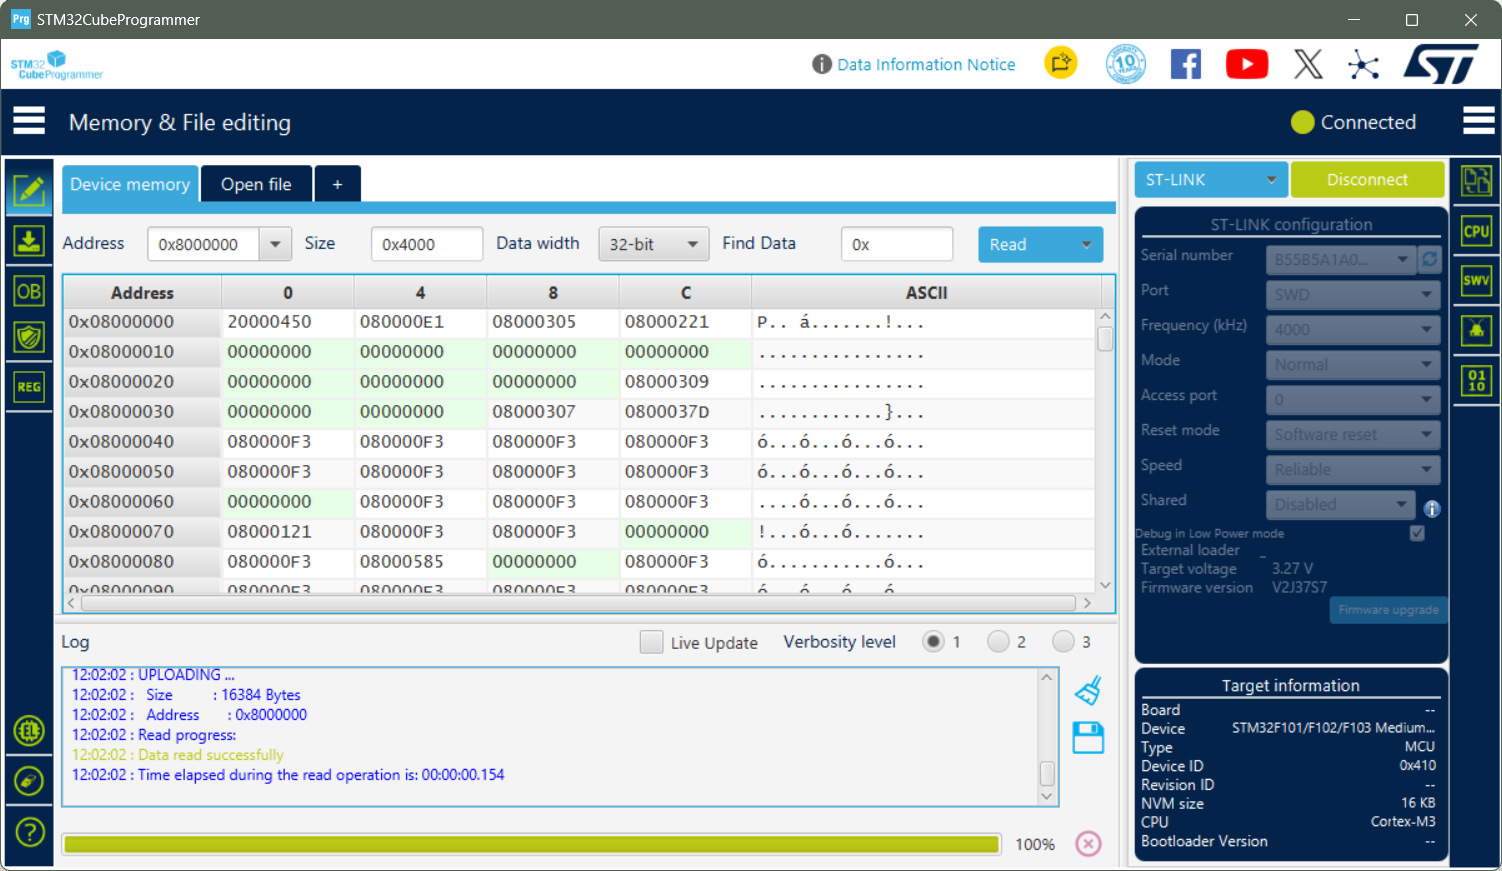
Task: Open the ST-LINK interface dropdown
Action: tap(1211, 180)
